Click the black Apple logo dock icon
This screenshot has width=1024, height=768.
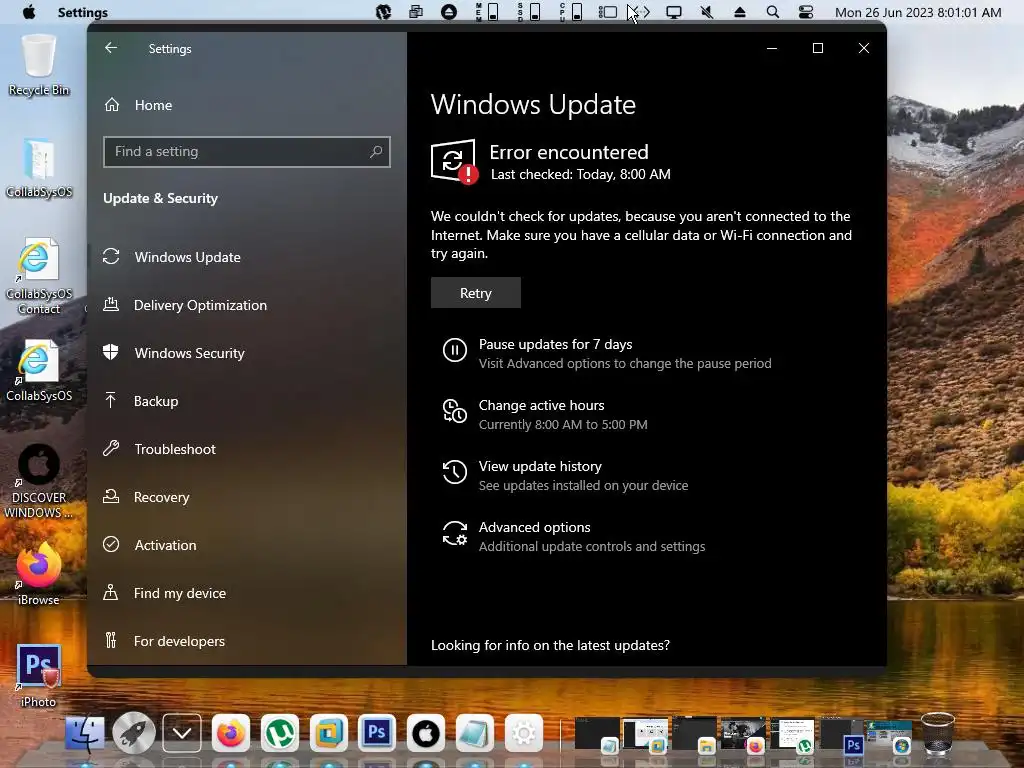pyautogui.click(x=426, y=733)
